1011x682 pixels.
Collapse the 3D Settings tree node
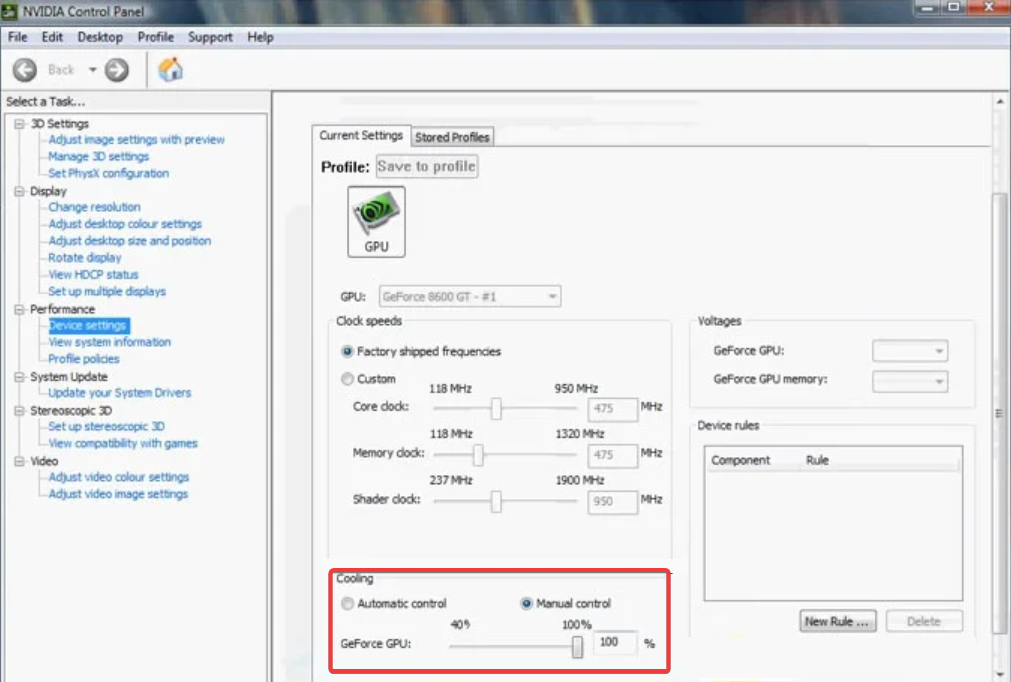click(19, 123)
